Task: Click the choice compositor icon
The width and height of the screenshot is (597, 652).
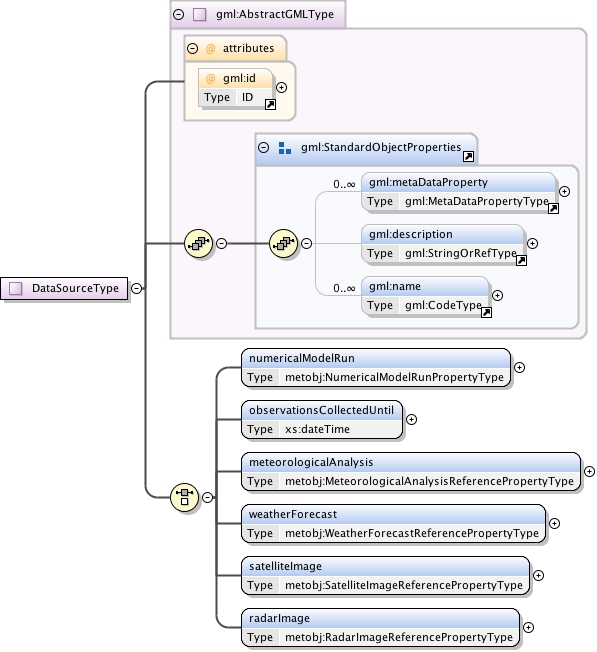Action: [x=184, y=497]
